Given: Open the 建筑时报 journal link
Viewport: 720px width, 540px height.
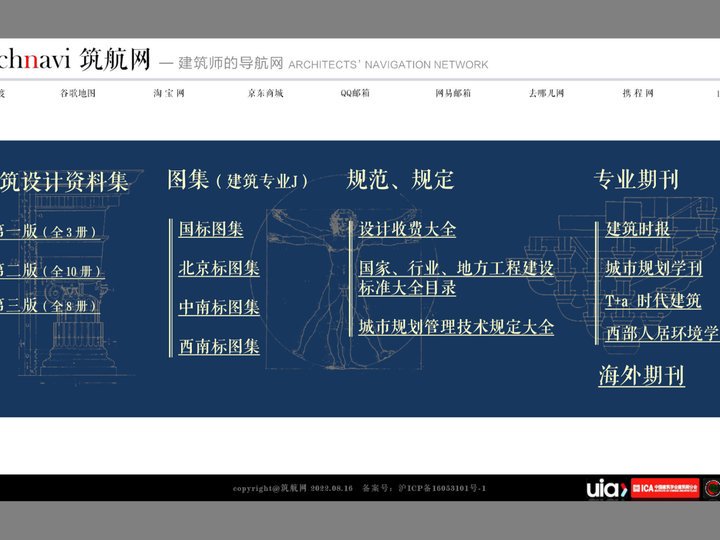Looking at the screenshot, I should click(x=638, y=229).
